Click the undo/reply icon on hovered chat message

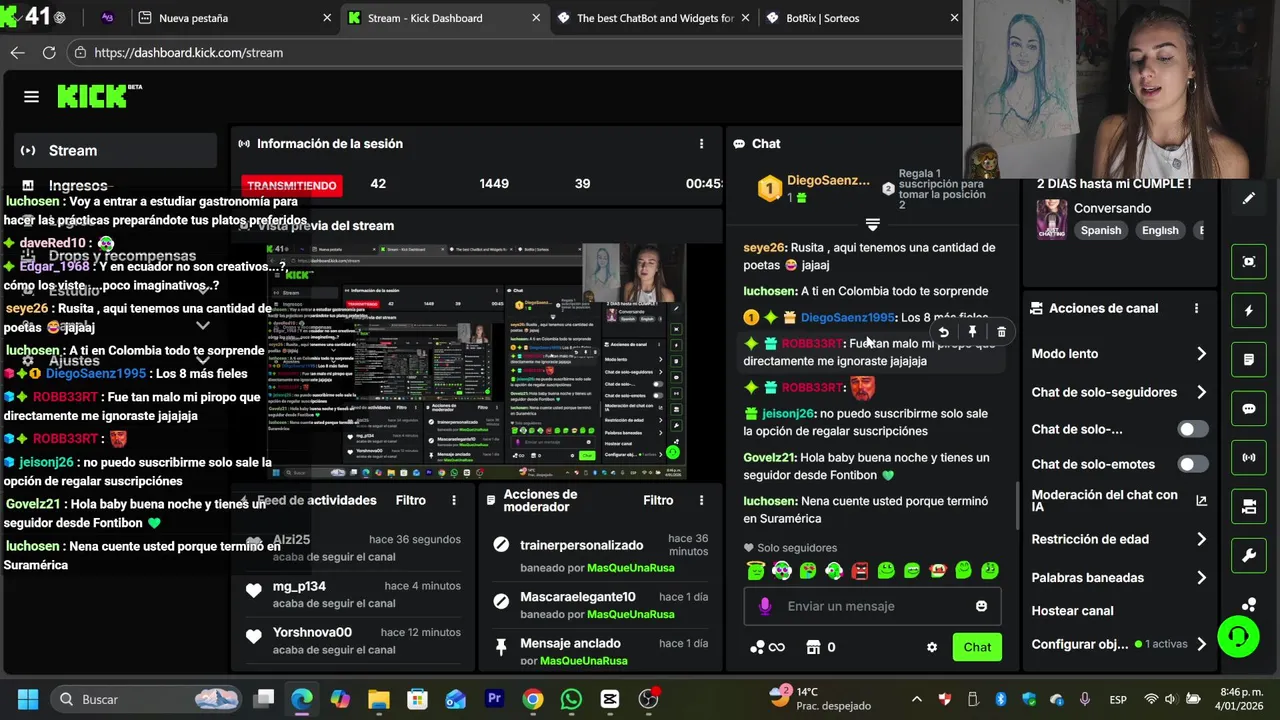943,332
